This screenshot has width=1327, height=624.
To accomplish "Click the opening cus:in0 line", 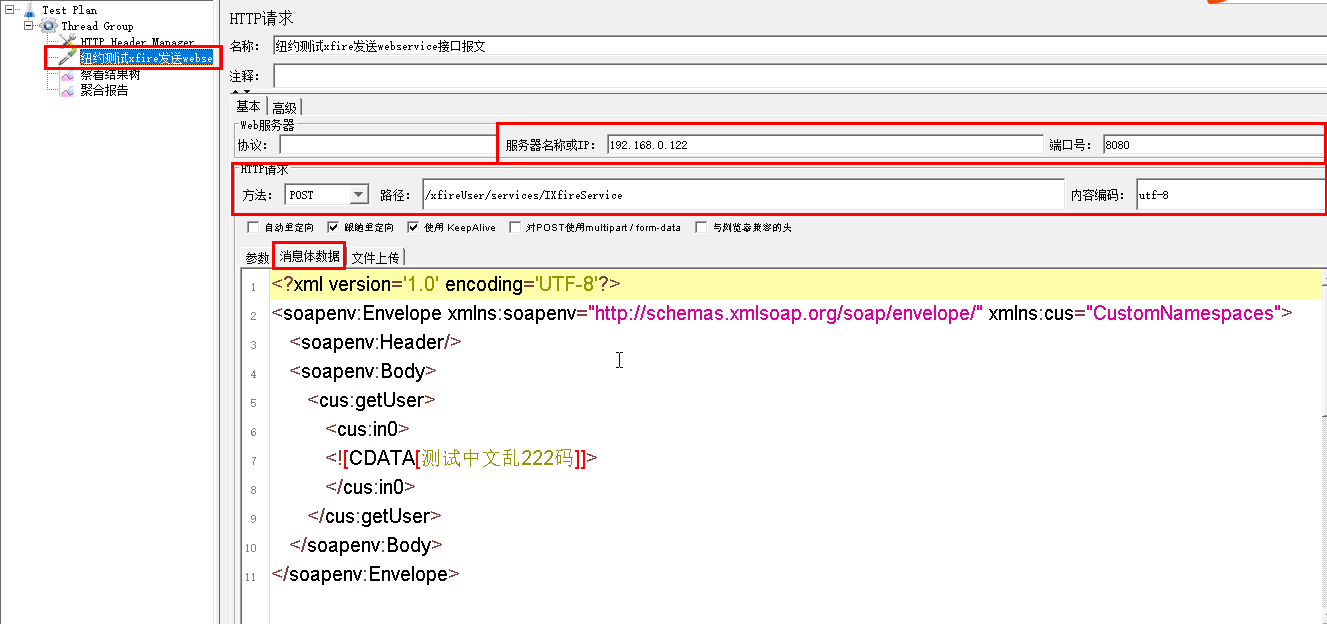I will (367, 429).
